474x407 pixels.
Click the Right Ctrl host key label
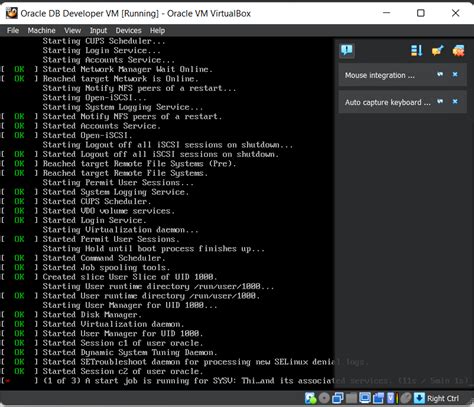click(x=443, y=398)
